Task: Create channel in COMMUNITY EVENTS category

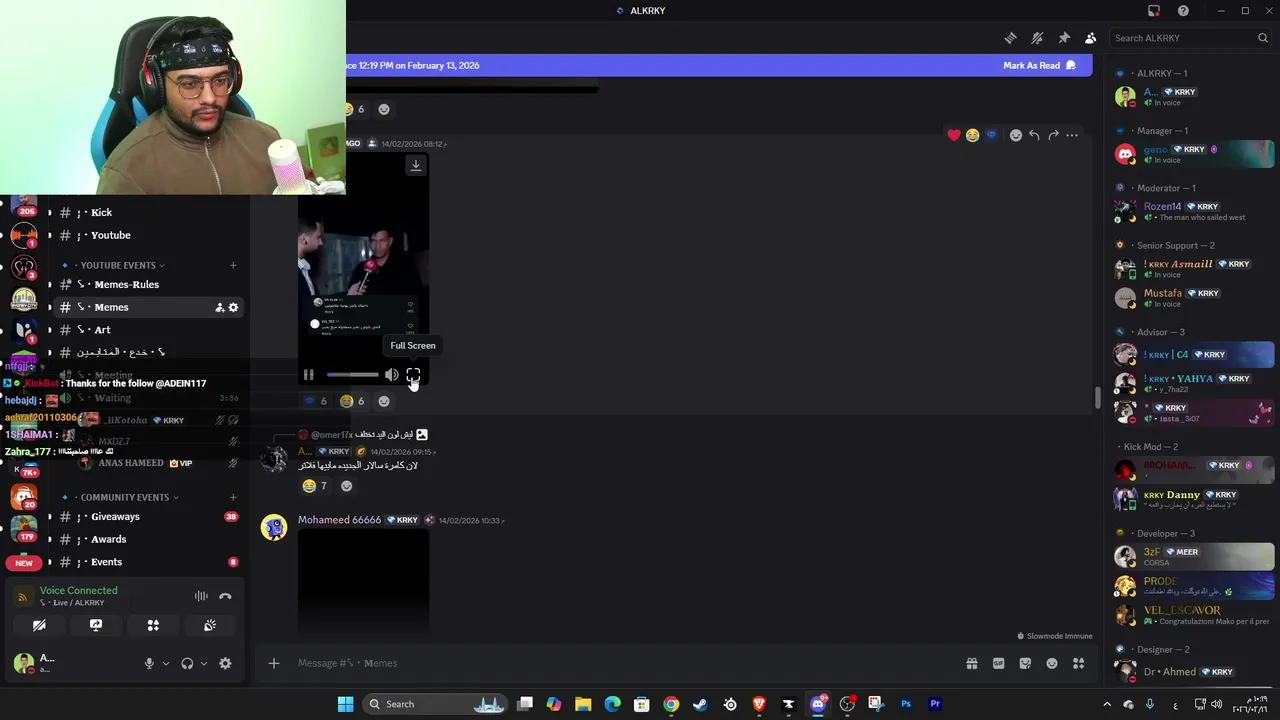Action: (x=233, y=497)
